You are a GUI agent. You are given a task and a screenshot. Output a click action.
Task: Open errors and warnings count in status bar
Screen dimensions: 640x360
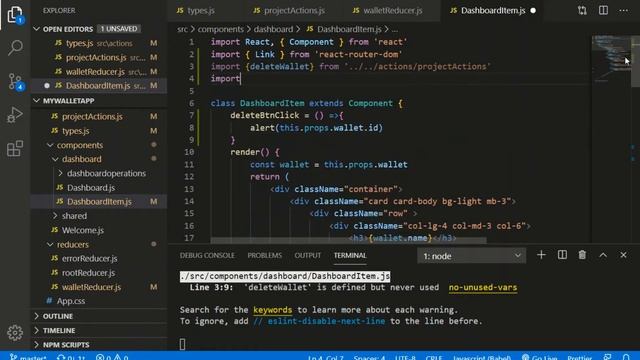tap(112, 357)
